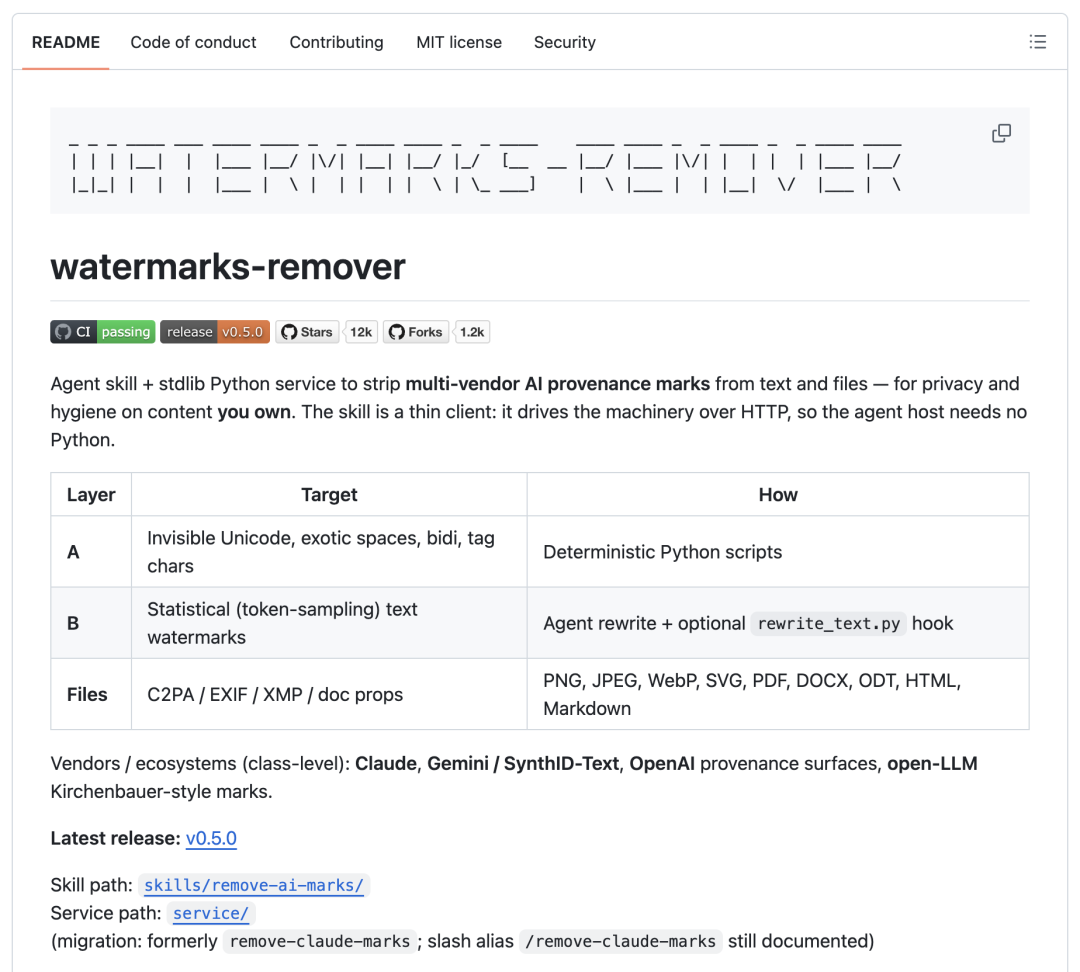This screenshot has width=1080, height=972.
Task: Click the How column header
Action: (x=778, y=495)
